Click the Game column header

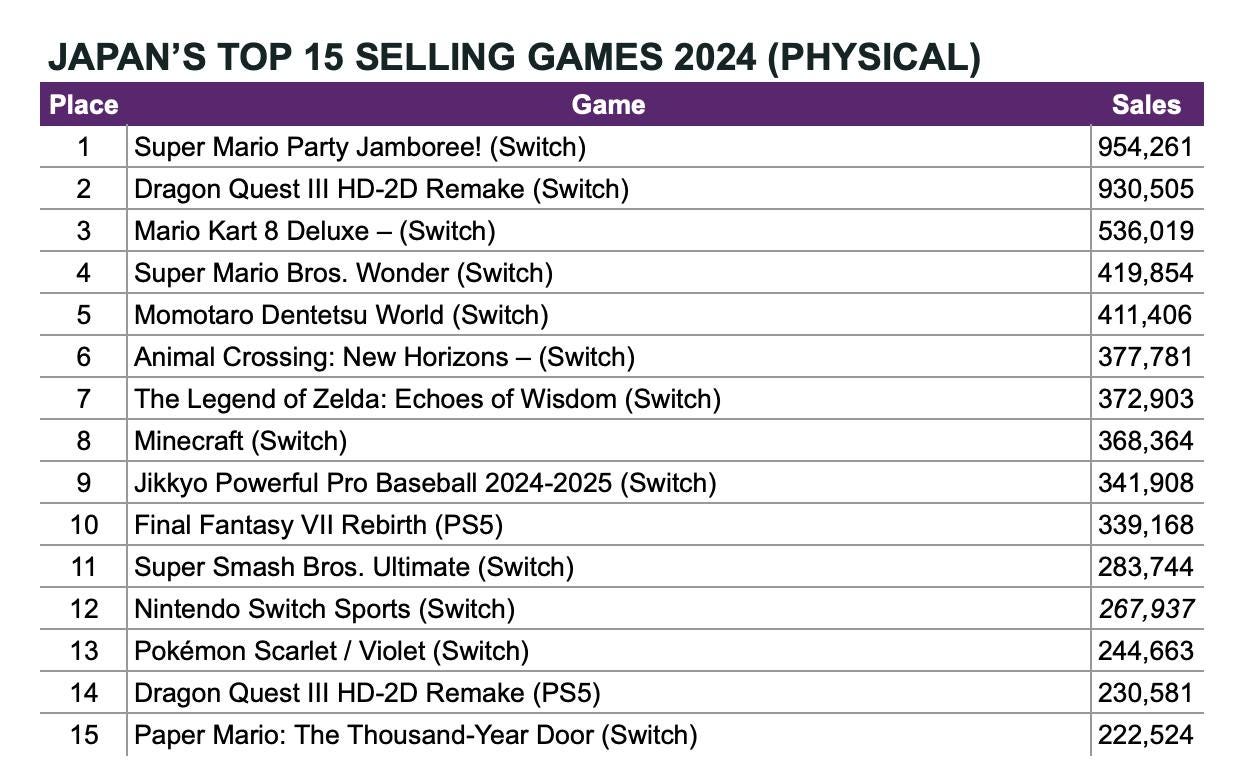click(608, 105)
